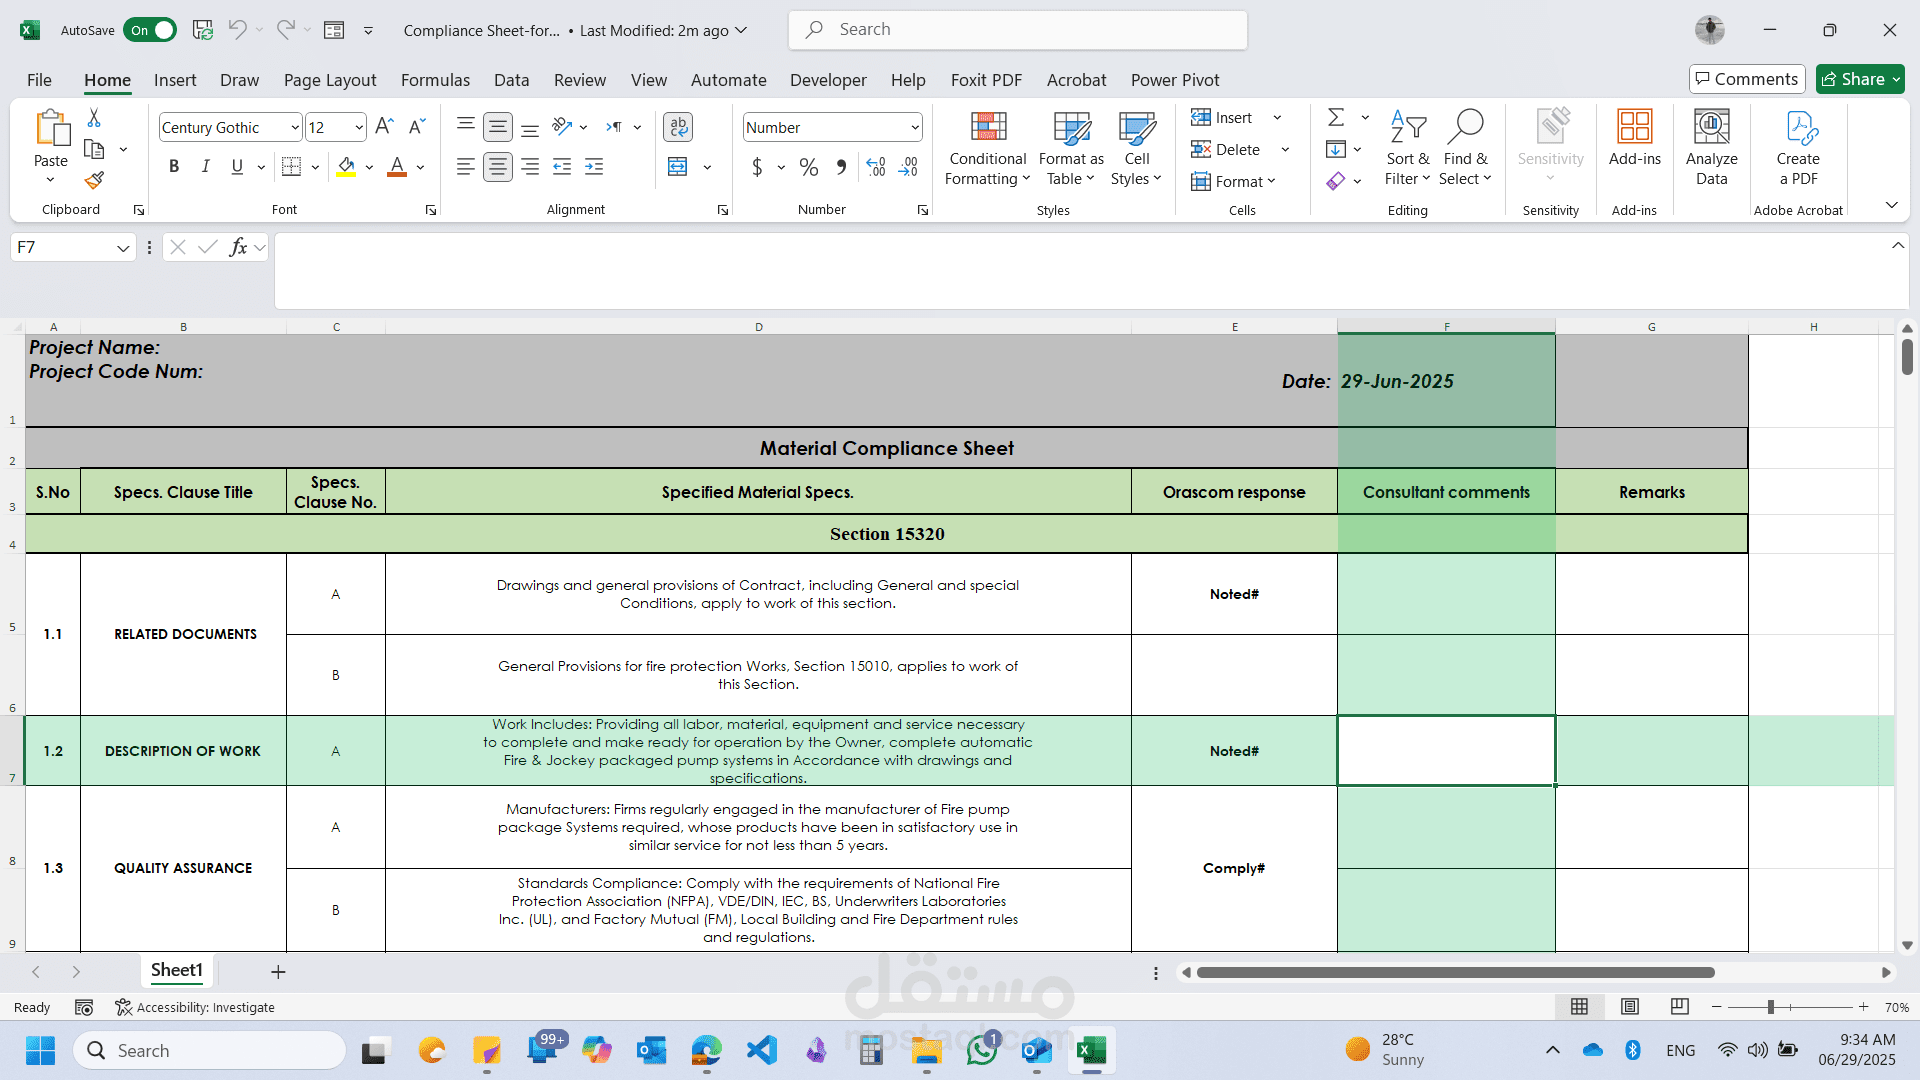Viewport: 1920px width, 1080px height.
Task: Click Decrease Decimal icon
Action: point(908,167)
